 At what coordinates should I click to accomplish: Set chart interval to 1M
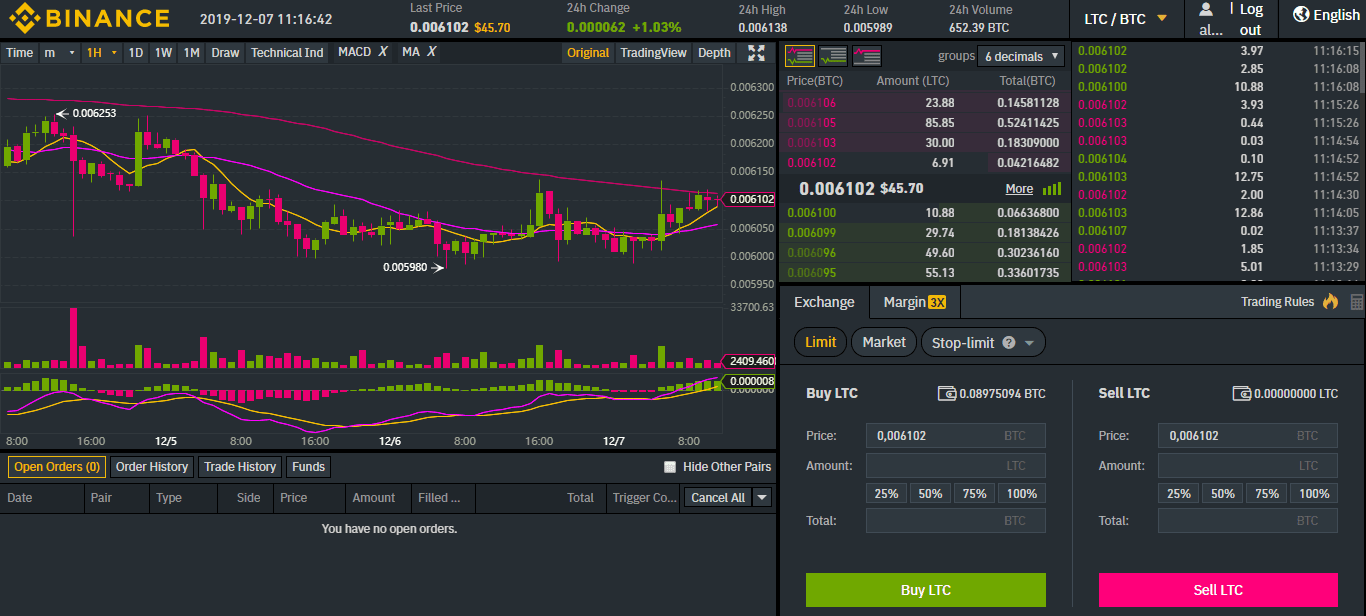pyautogui.click(x=192, y=53)
